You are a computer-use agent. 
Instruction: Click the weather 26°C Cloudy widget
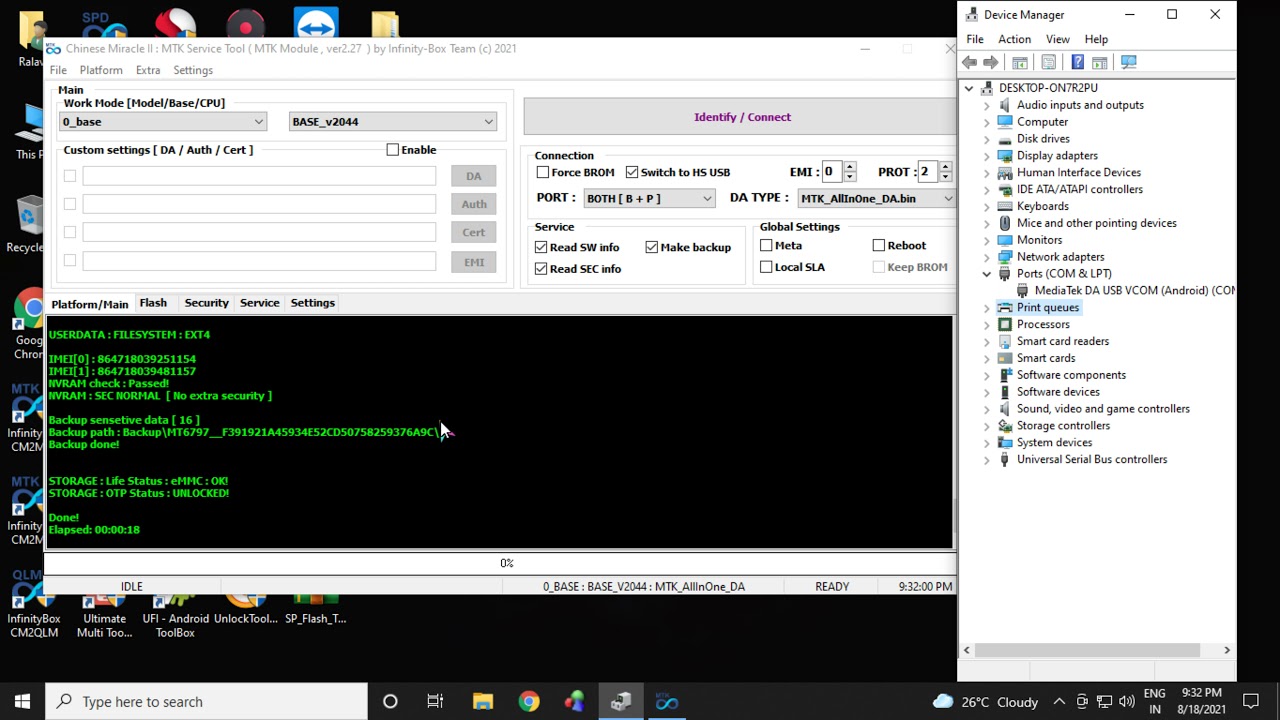pos(986,702)
